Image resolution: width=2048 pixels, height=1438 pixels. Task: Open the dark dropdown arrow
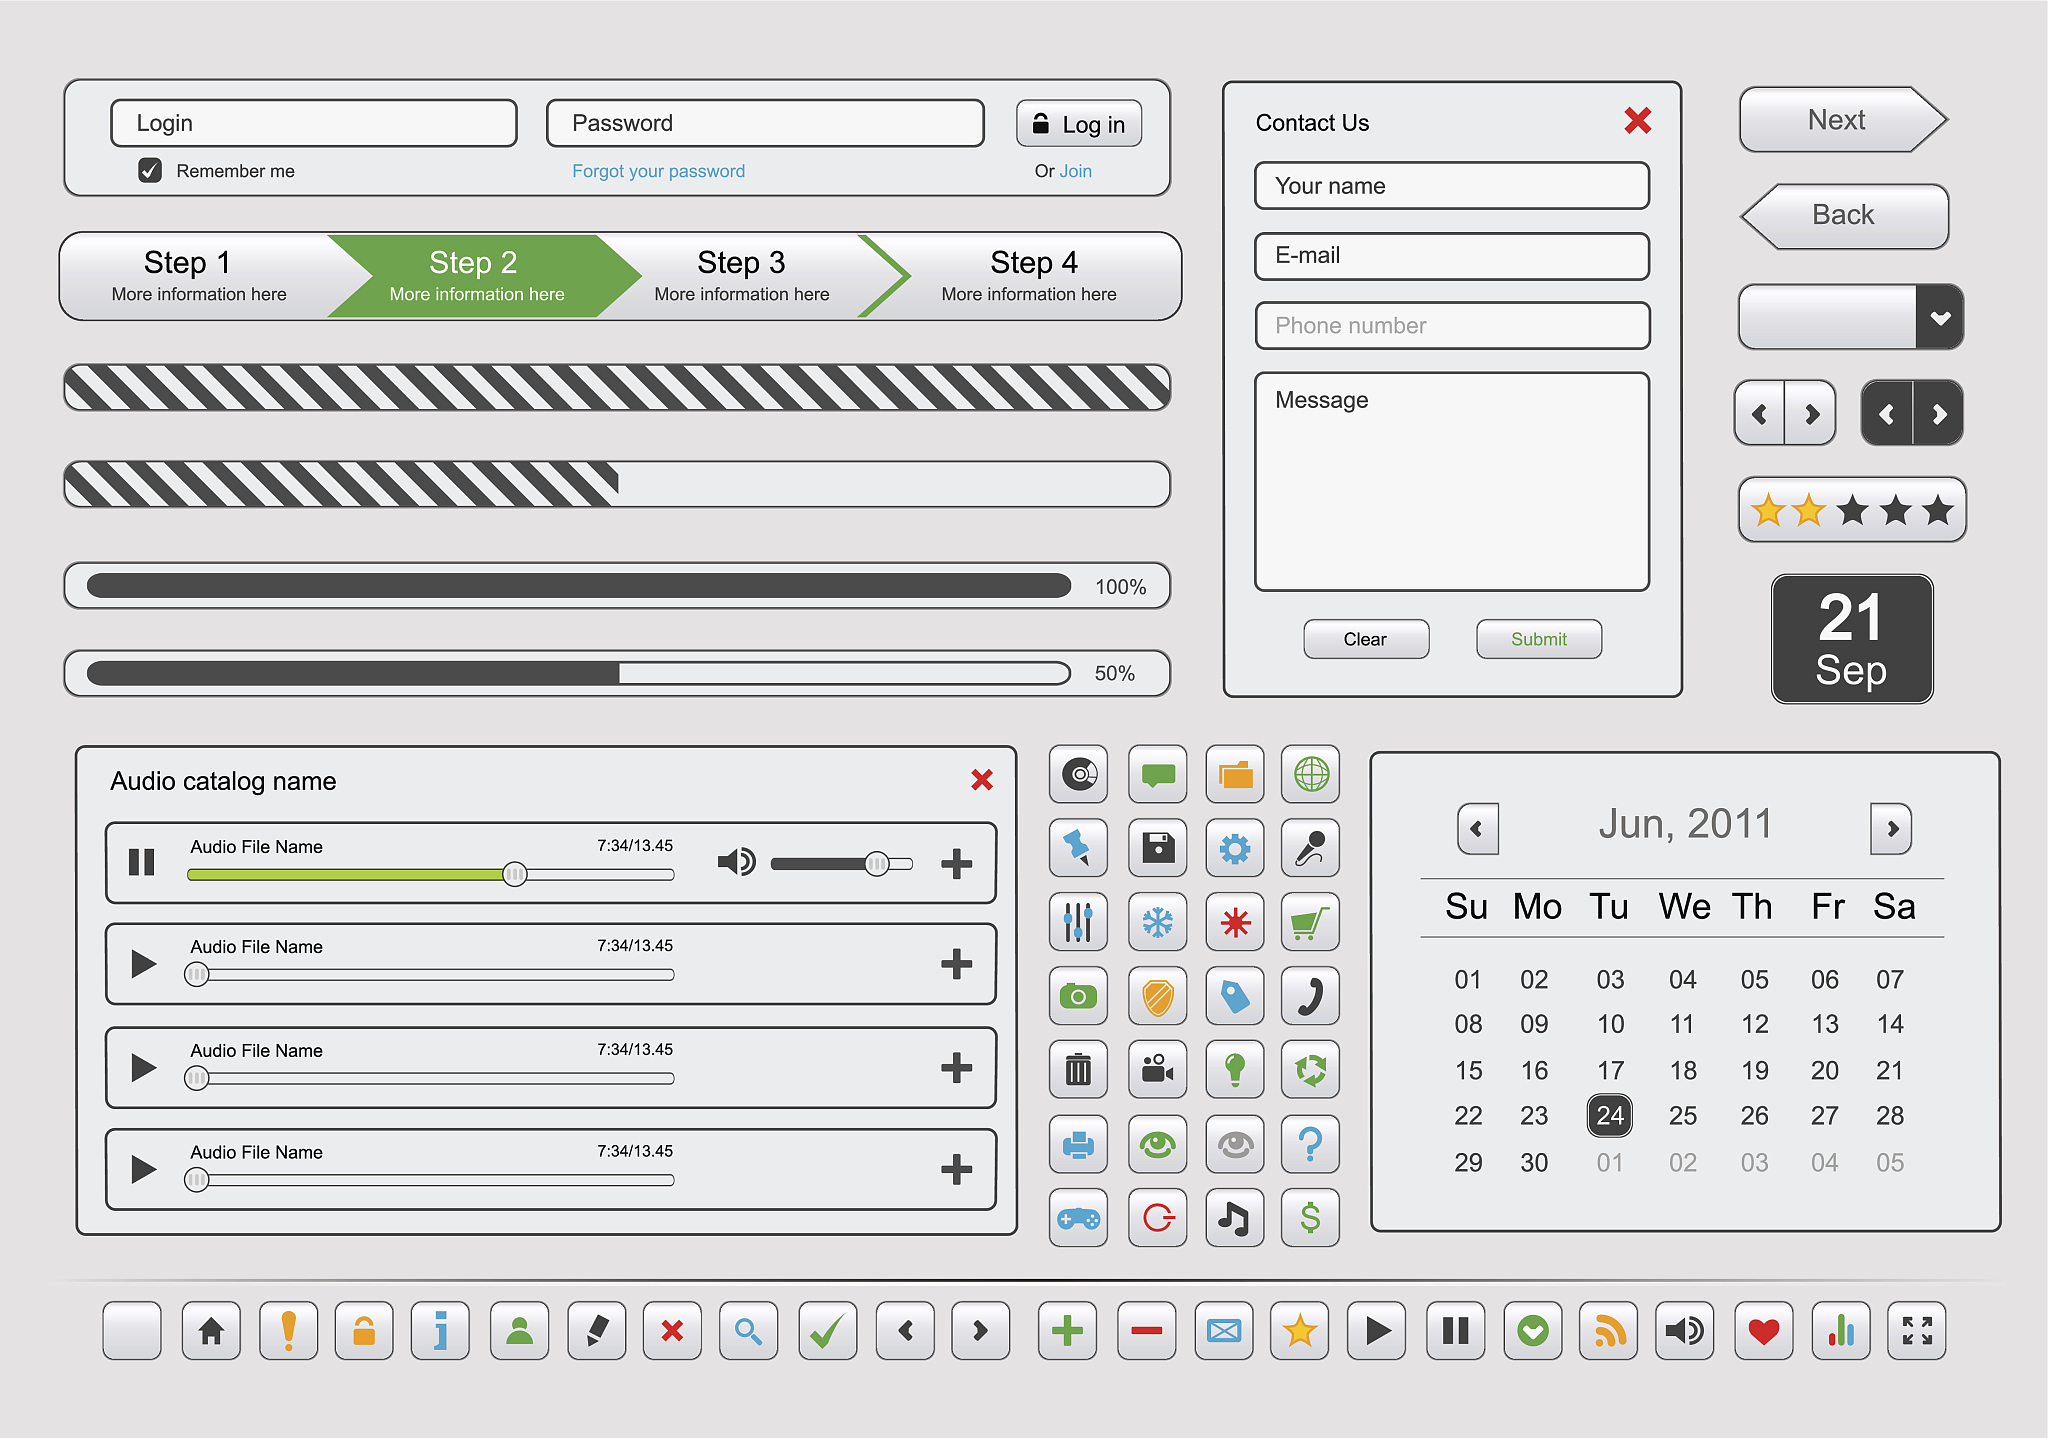pyautogui.click(x=1940, y=318)
